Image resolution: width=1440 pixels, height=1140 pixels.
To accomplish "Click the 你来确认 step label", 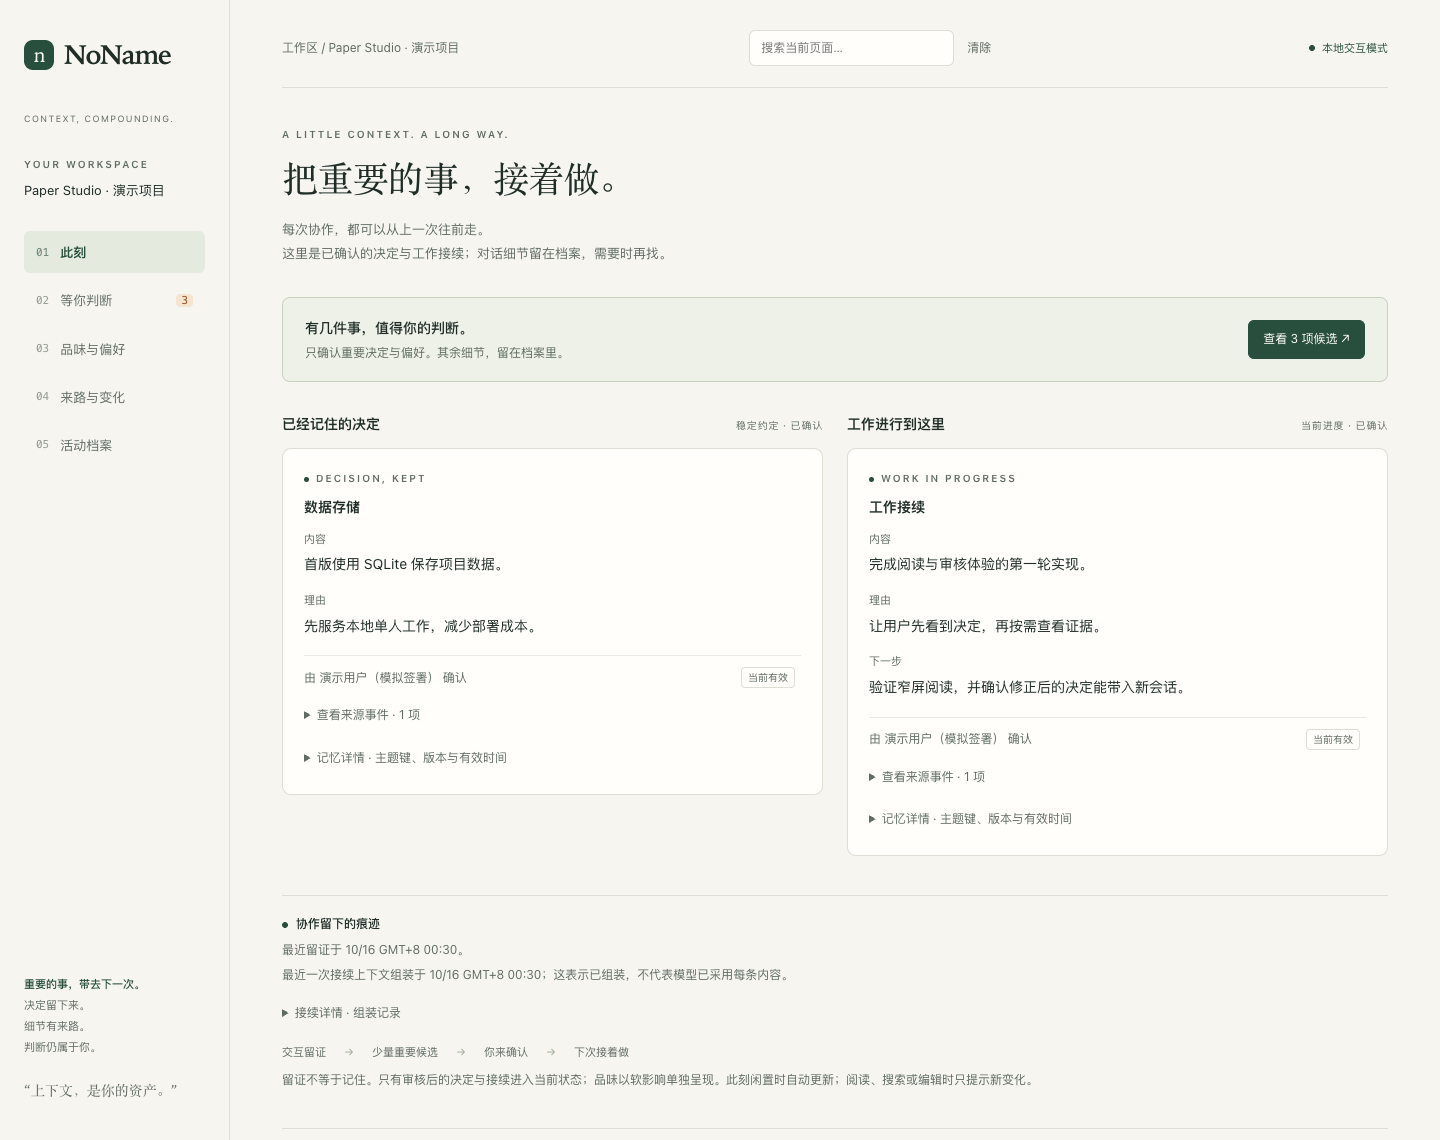I will tap(506, 1052).
